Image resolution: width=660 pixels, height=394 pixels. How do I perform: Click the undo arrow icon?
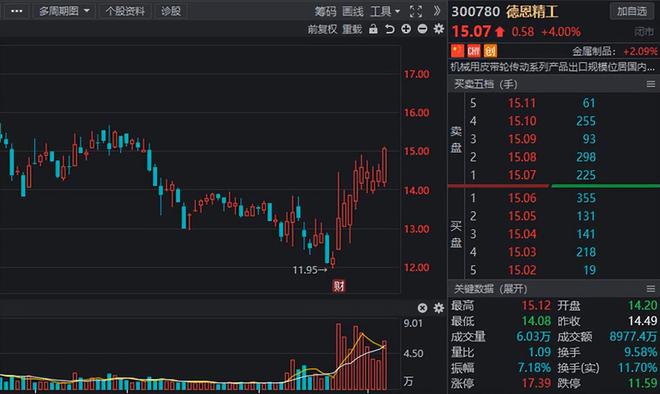point(390,29)
